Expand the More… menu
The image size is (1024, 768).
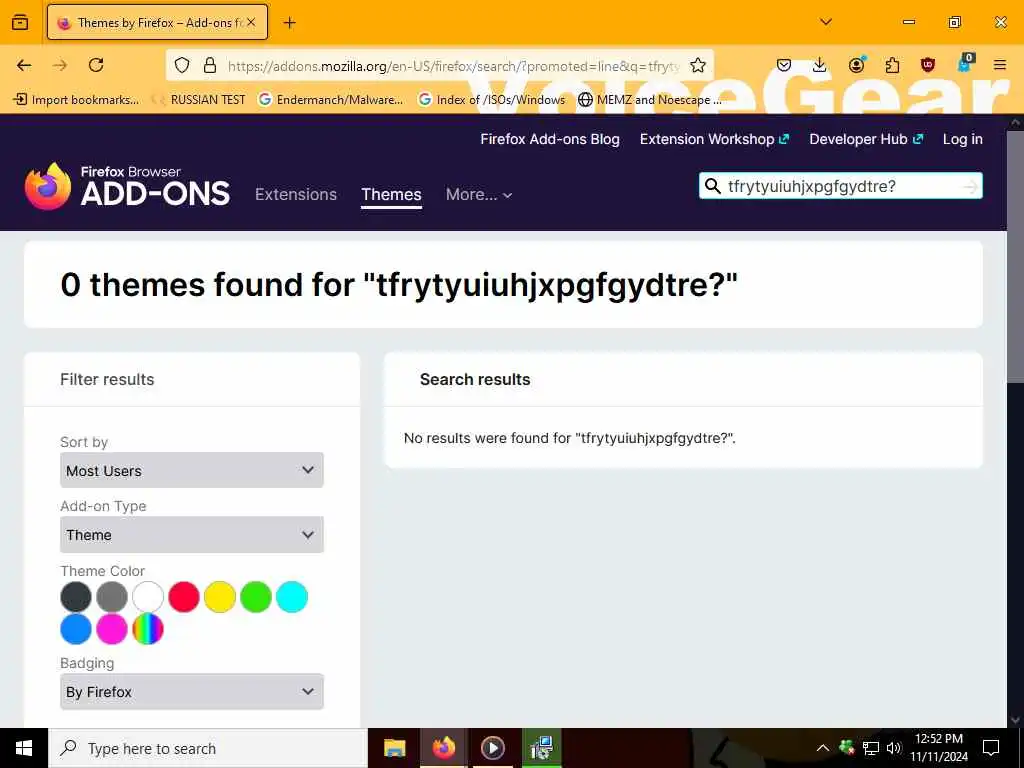pyautogui.click(x=479, y=195)
